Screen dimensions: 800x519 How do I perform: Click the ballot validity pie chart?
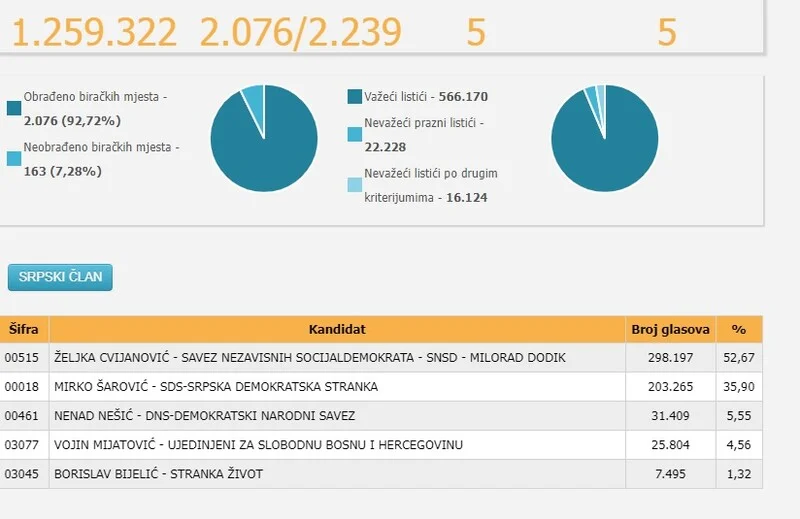[605, 139]
